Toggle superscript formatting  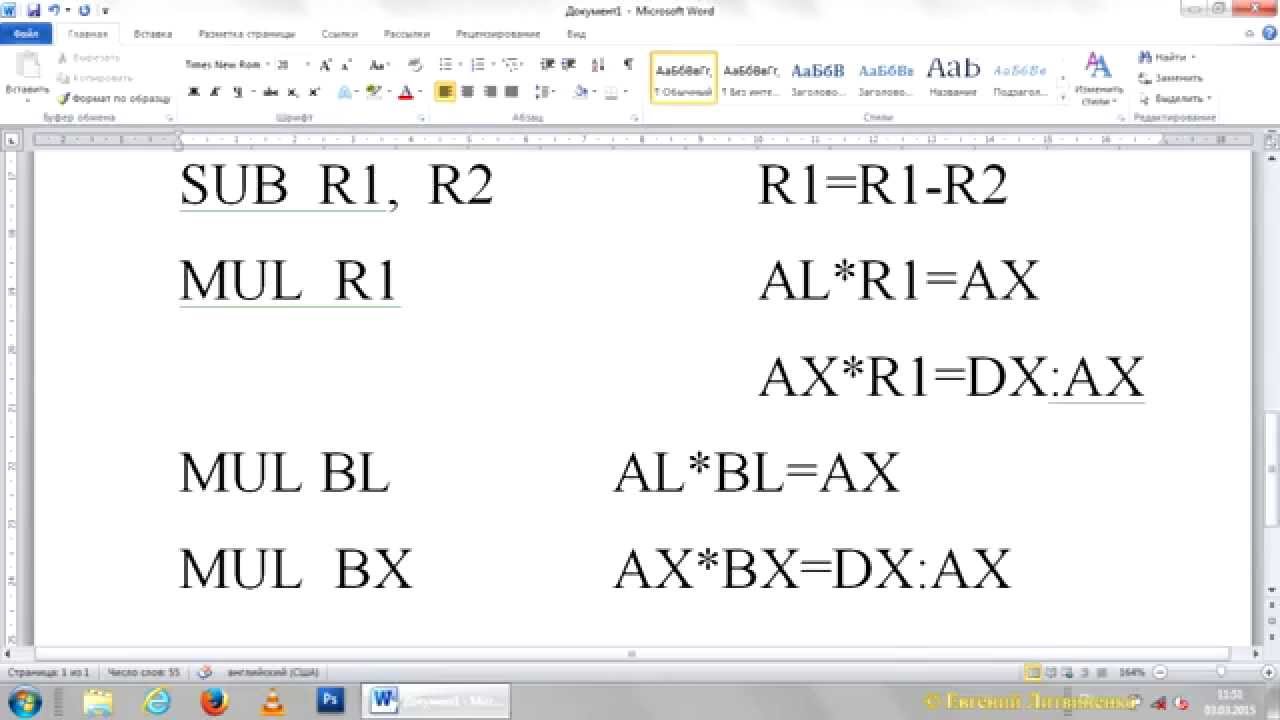tap(314, 92)
